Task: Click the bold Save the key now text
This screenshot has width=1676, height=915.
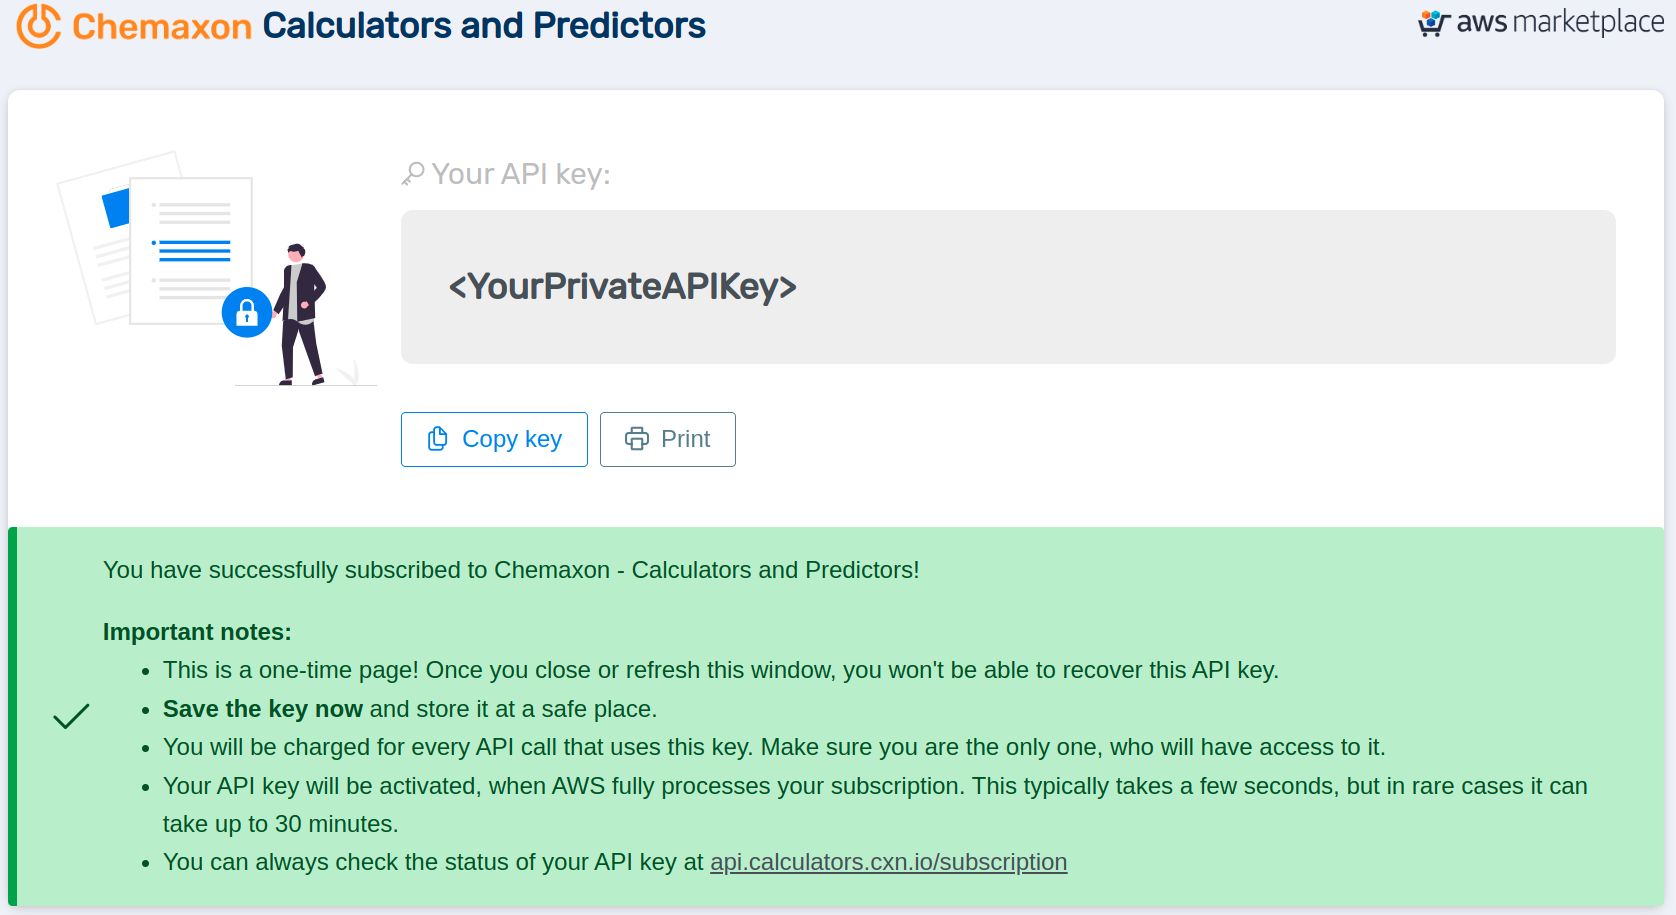Action: (x=263, y=709)
